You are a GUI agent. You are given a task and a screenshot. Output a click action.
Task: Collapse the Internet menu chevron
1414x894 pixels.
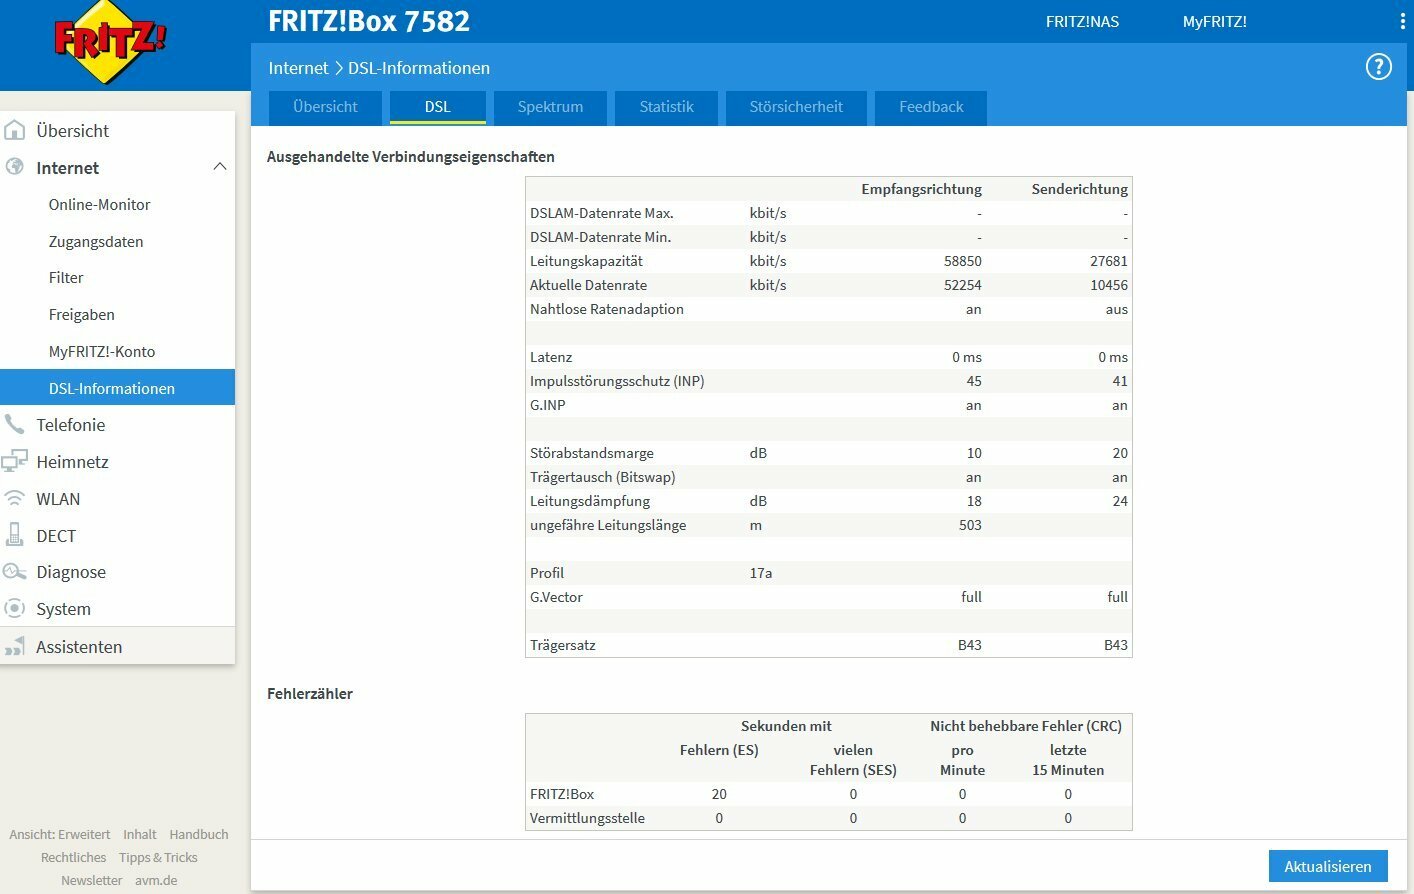[220, 167]
